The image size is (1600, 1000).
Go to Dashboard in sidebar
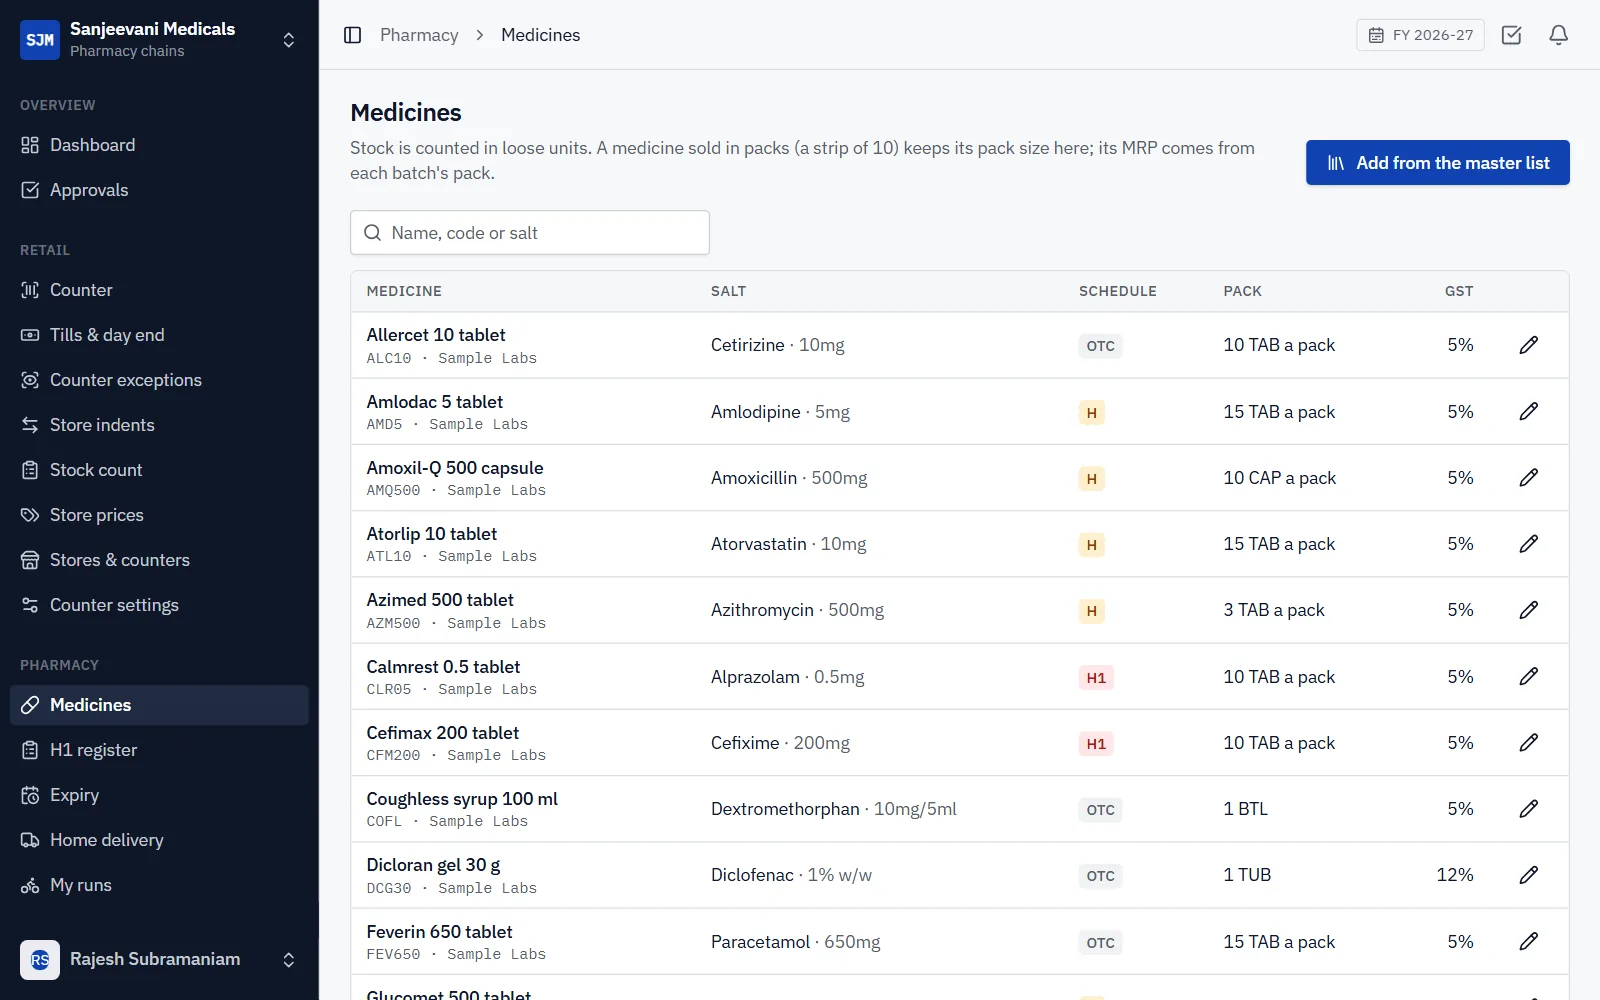pos(159,145)
